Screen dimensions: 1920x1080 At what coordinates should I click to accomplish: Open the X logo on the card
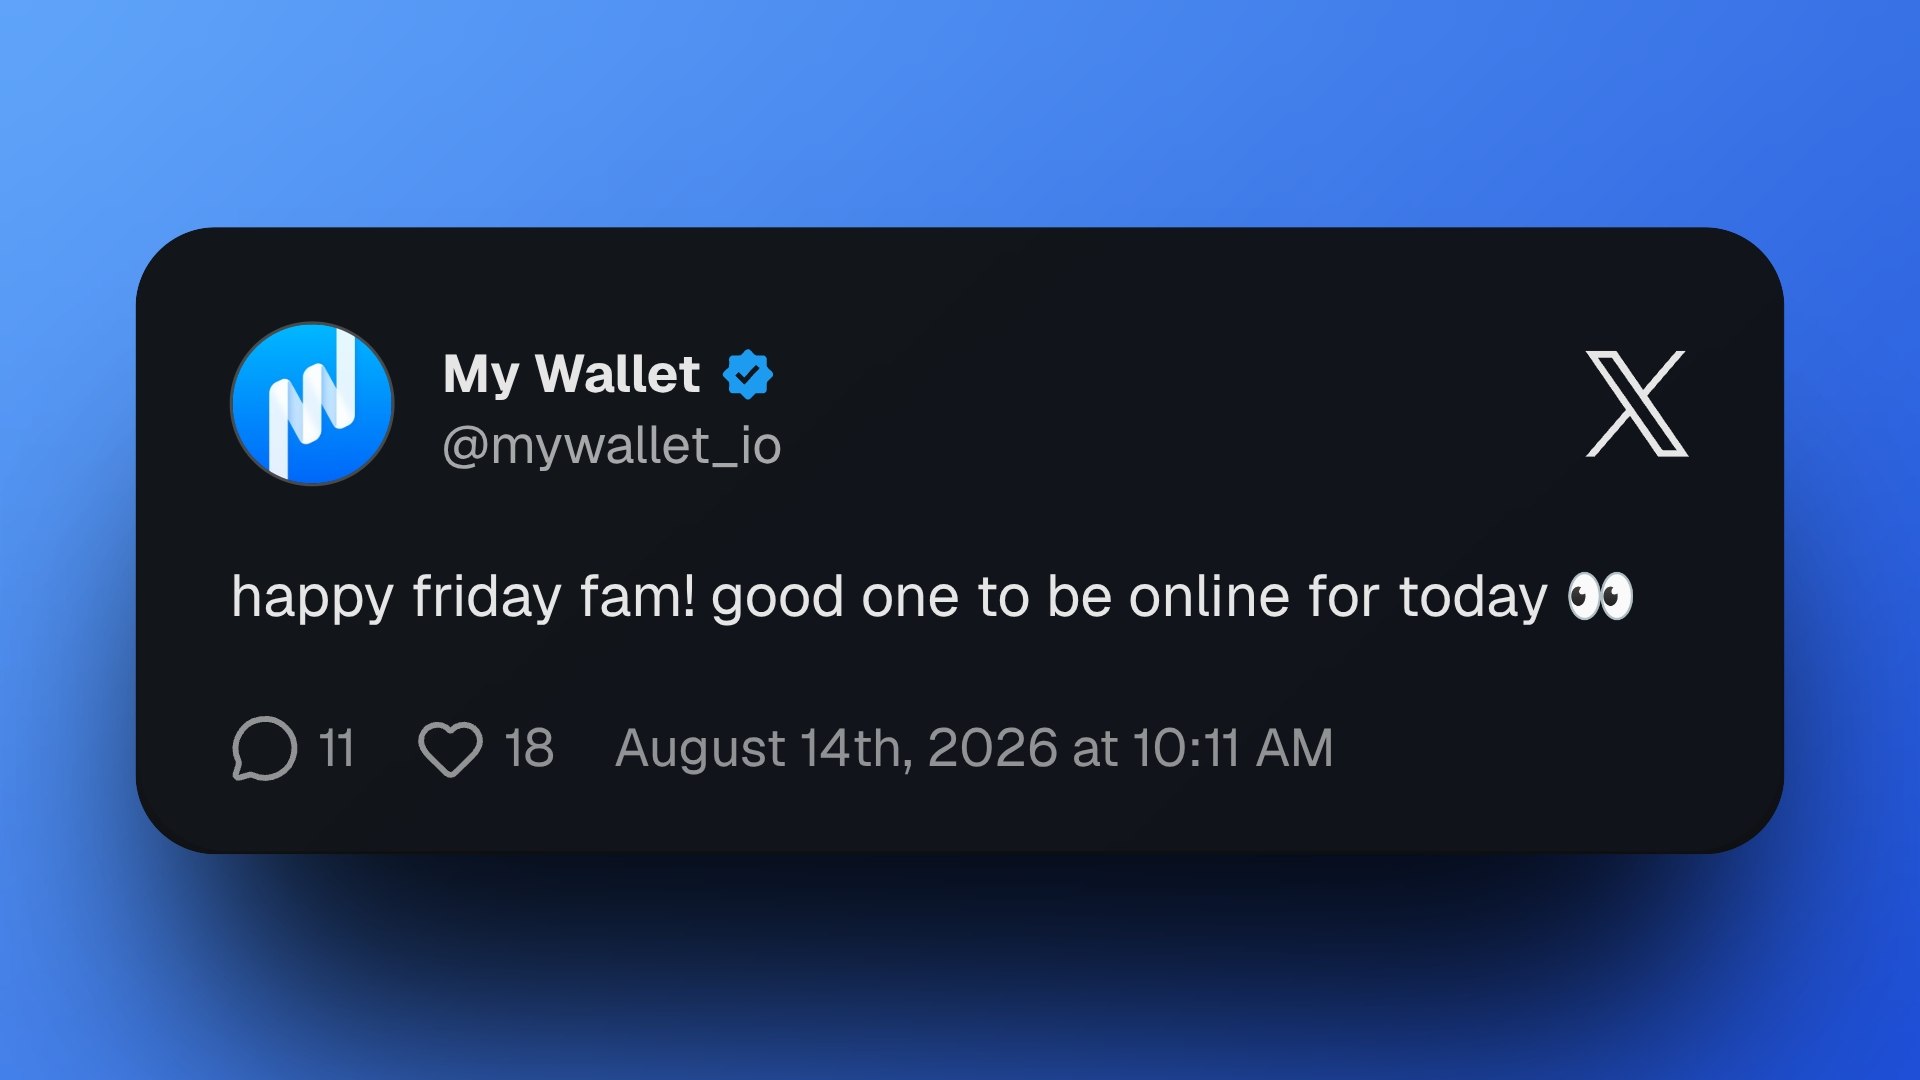click(1637, 404)
